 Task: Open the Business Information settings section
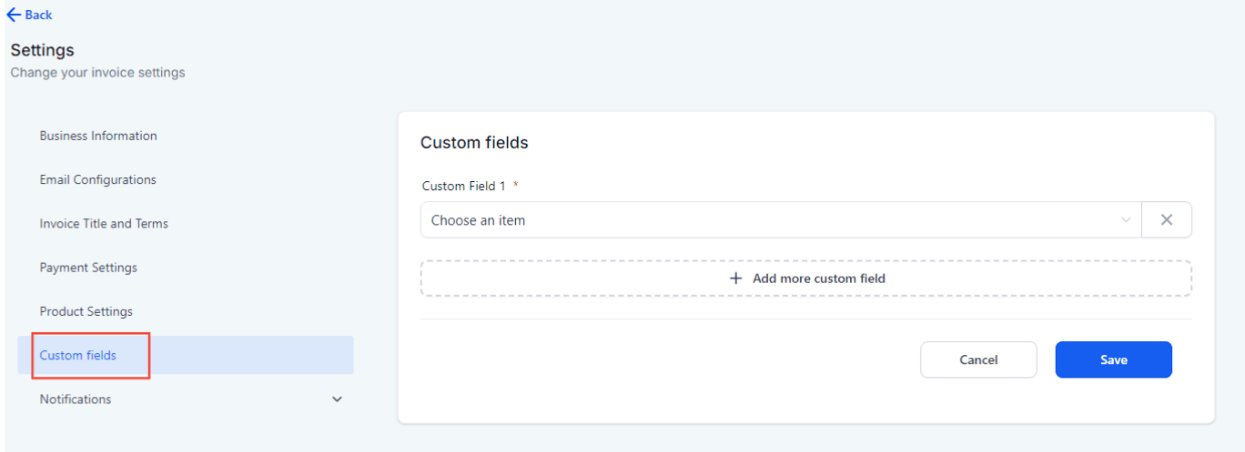98,136
